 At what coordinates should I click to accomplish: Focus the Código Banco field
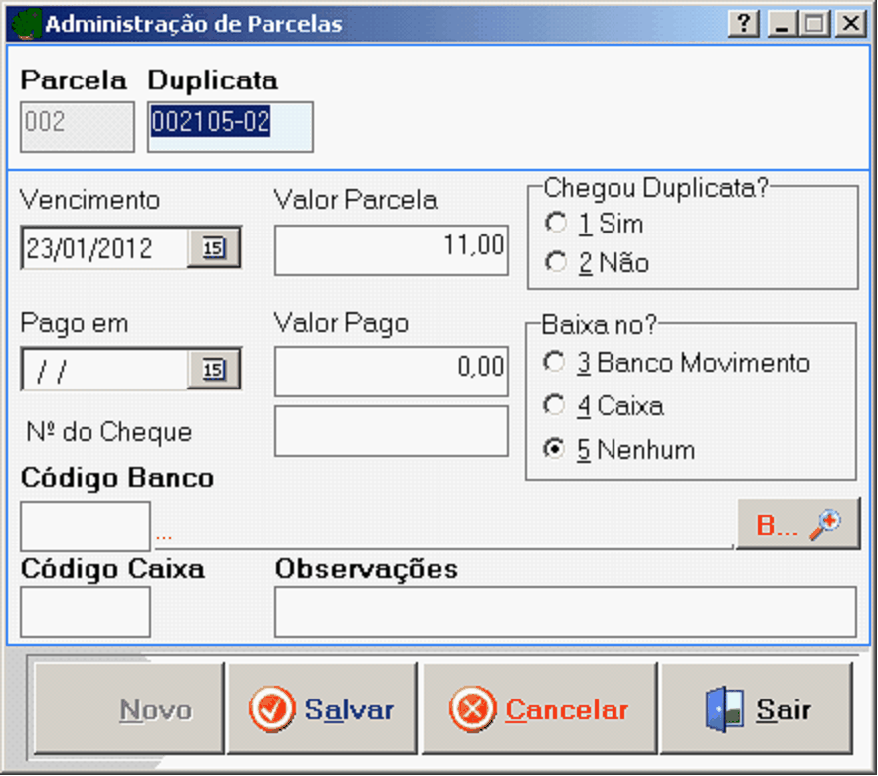tap(85, 526)
